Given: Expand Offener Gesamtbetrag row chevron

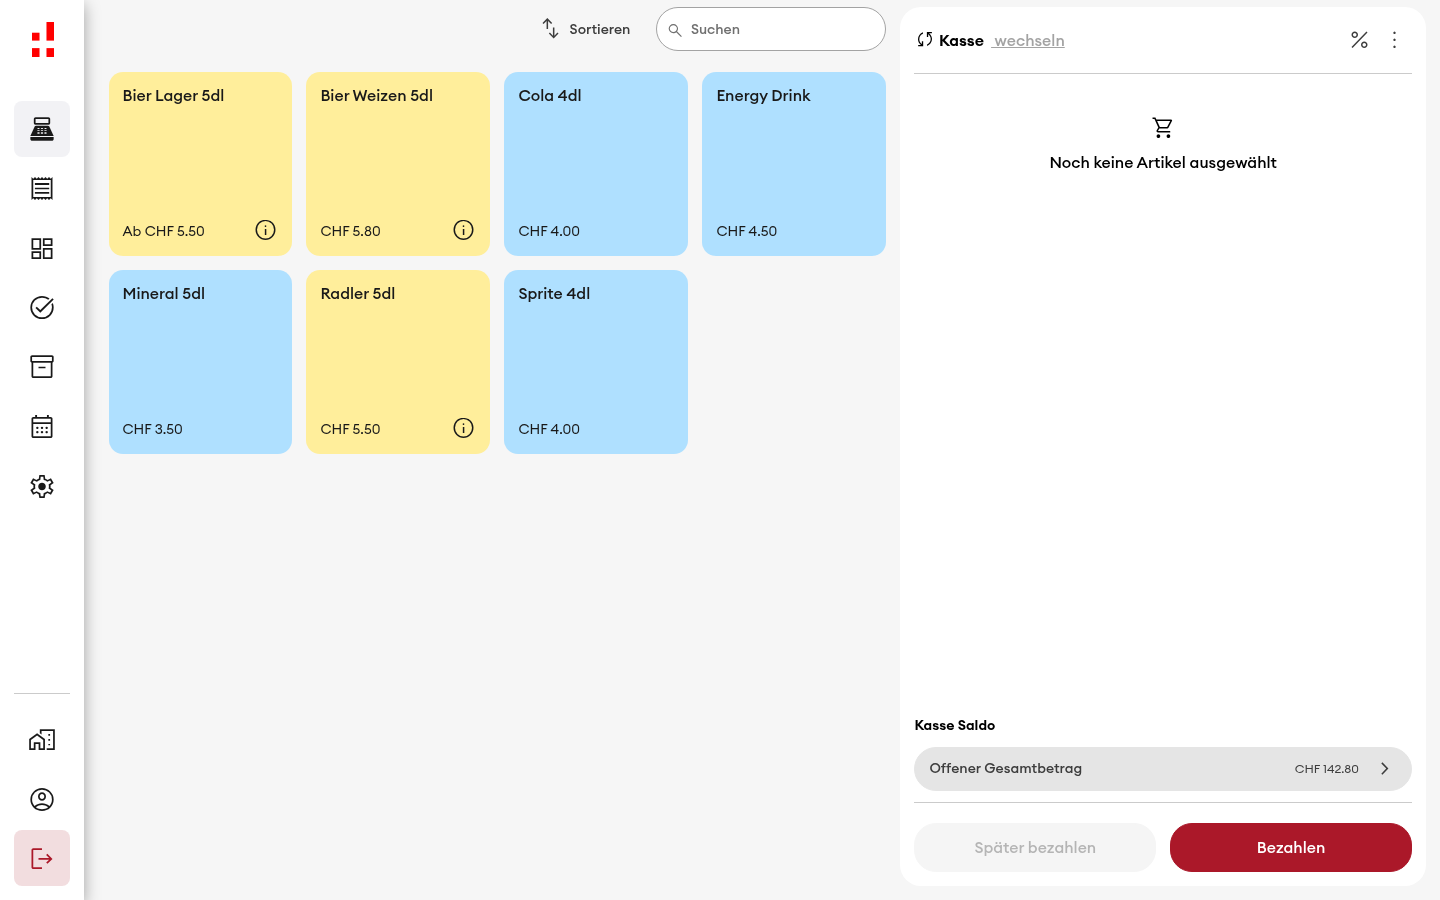Looking at the screenshot, I should (1385, 769).
